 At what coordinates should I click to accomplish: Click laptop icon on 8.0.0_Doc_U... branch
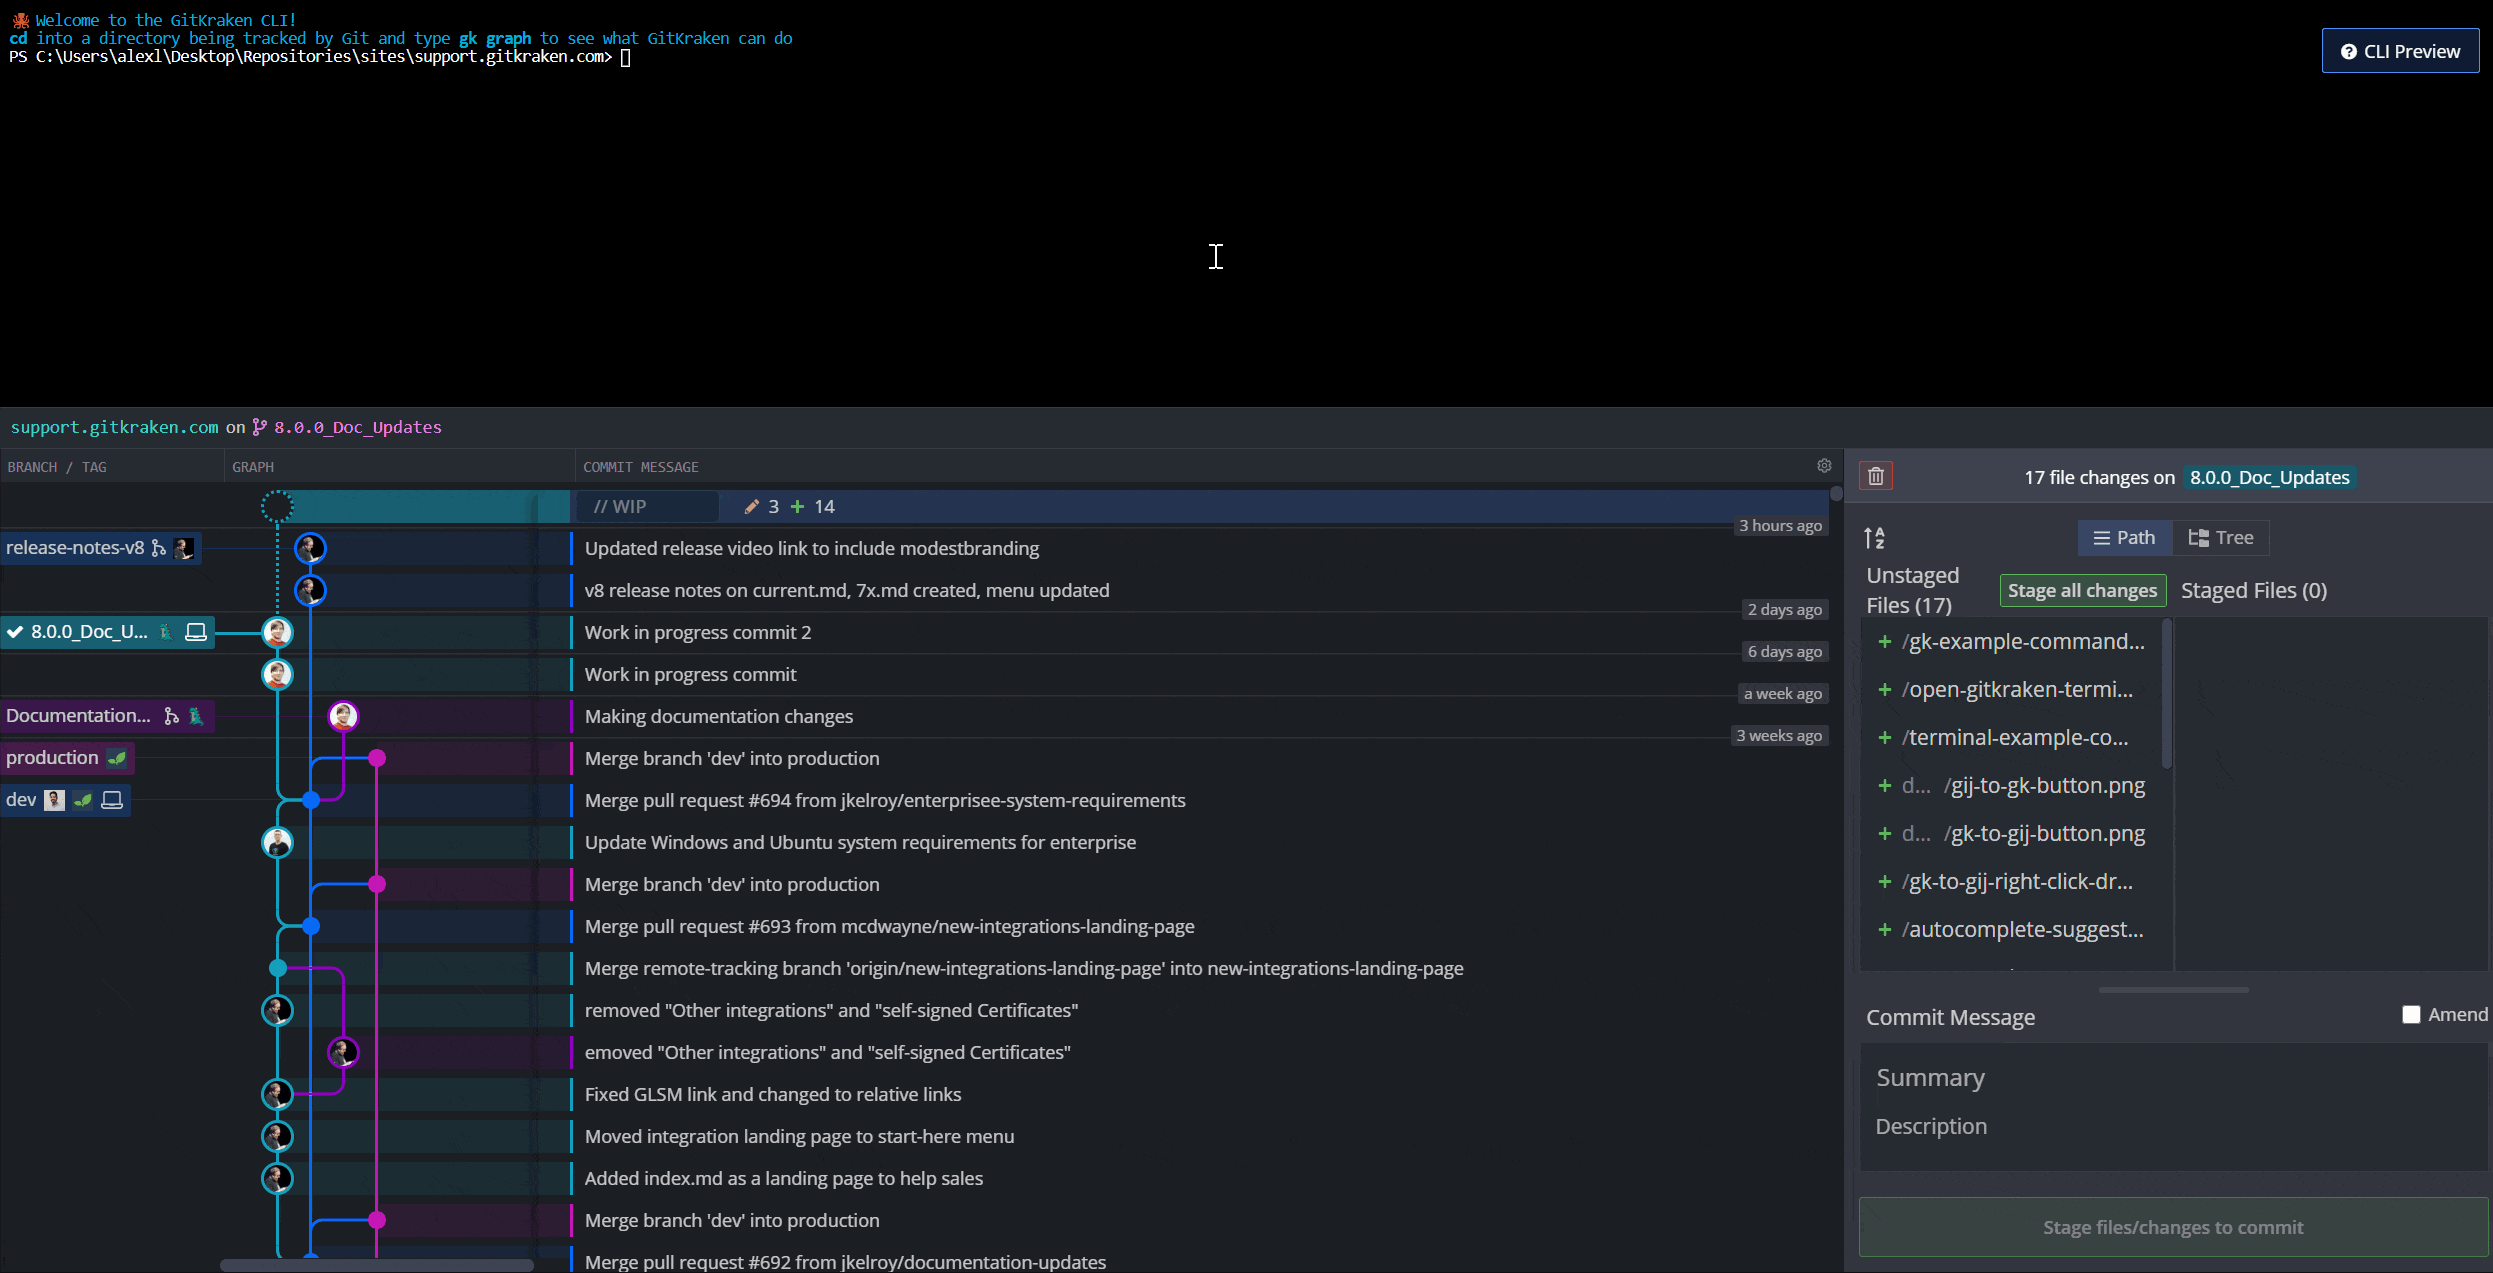click(x=196, y=632)
